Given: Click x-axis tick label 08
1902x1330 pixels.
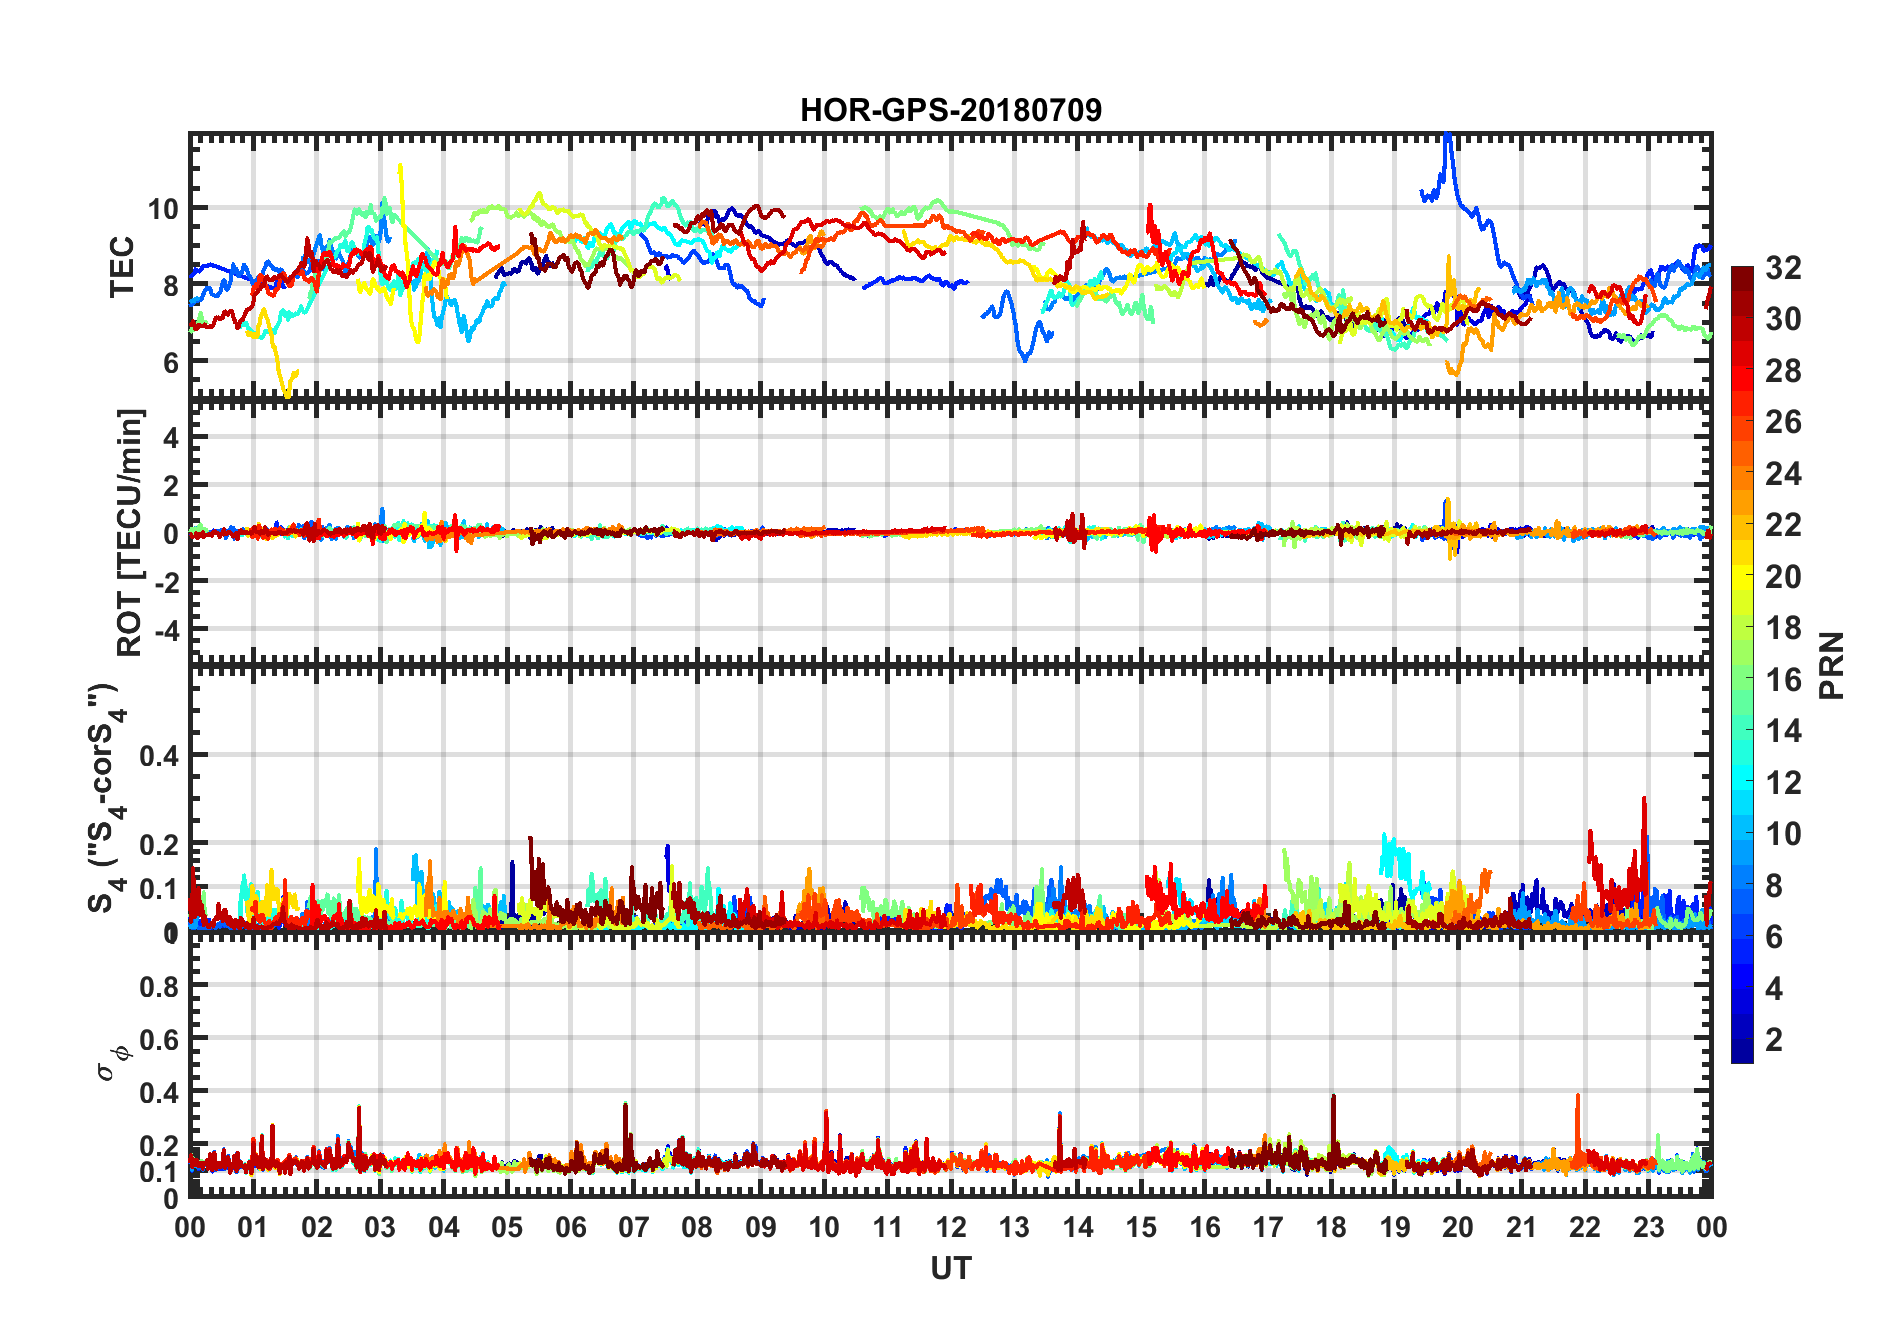Looking at the screenshot, I should point(697,1228).
